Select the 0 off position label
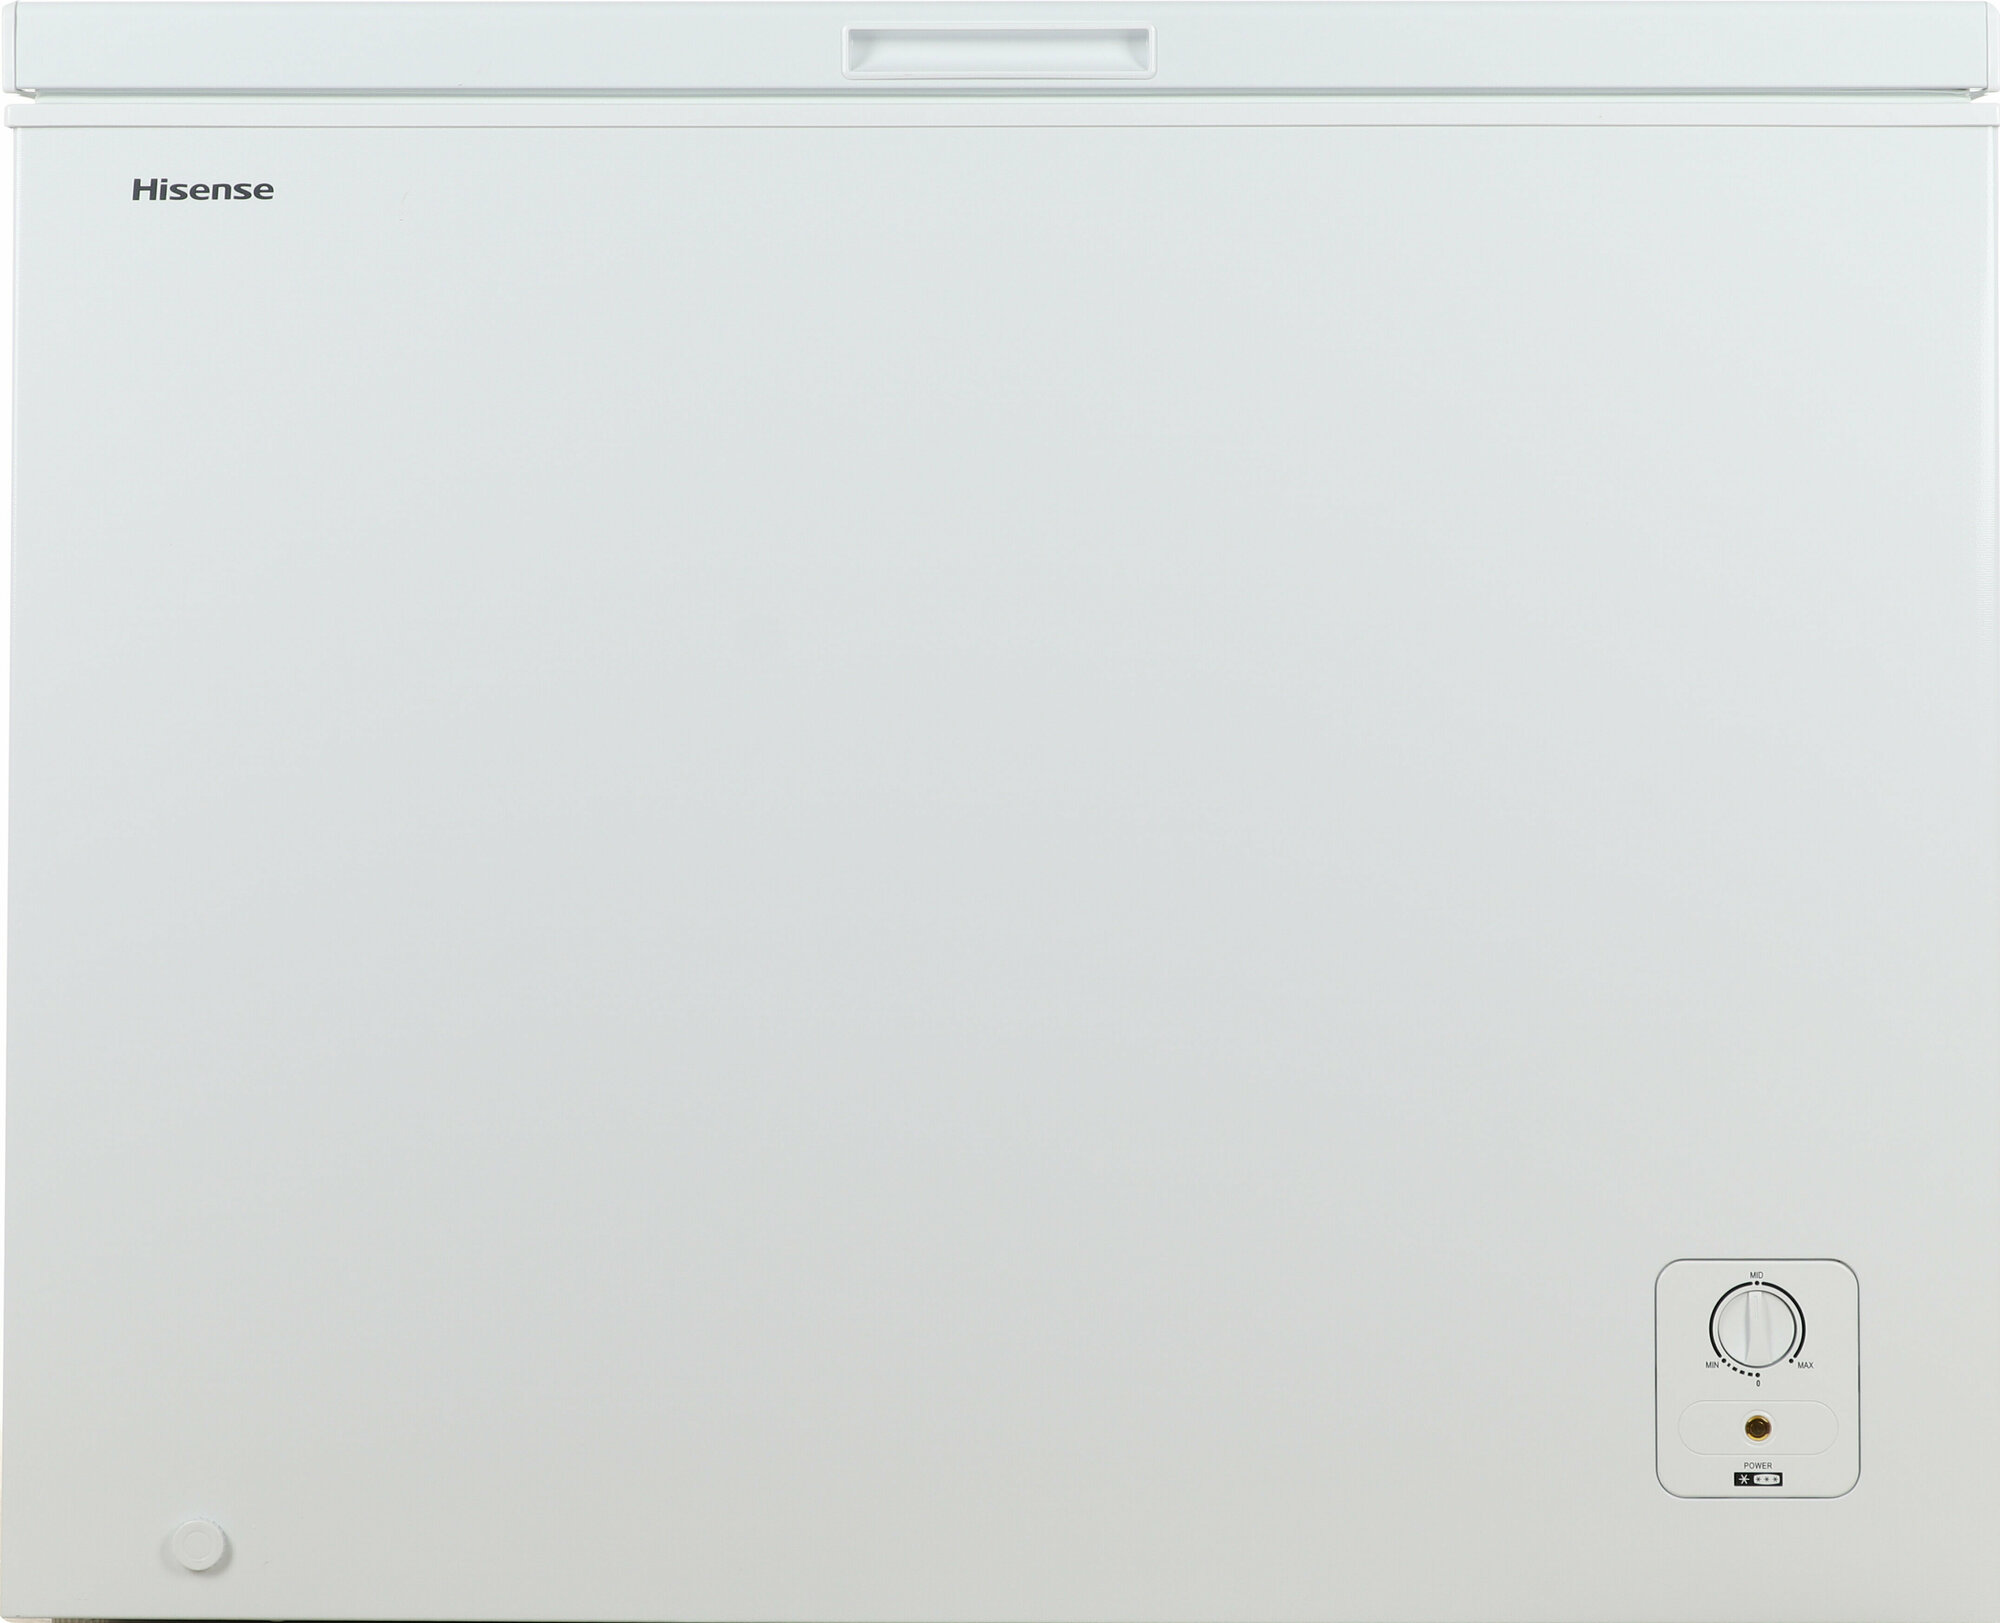The height and width of the screenshot is (1623, 2000). pos(1758,1383)
